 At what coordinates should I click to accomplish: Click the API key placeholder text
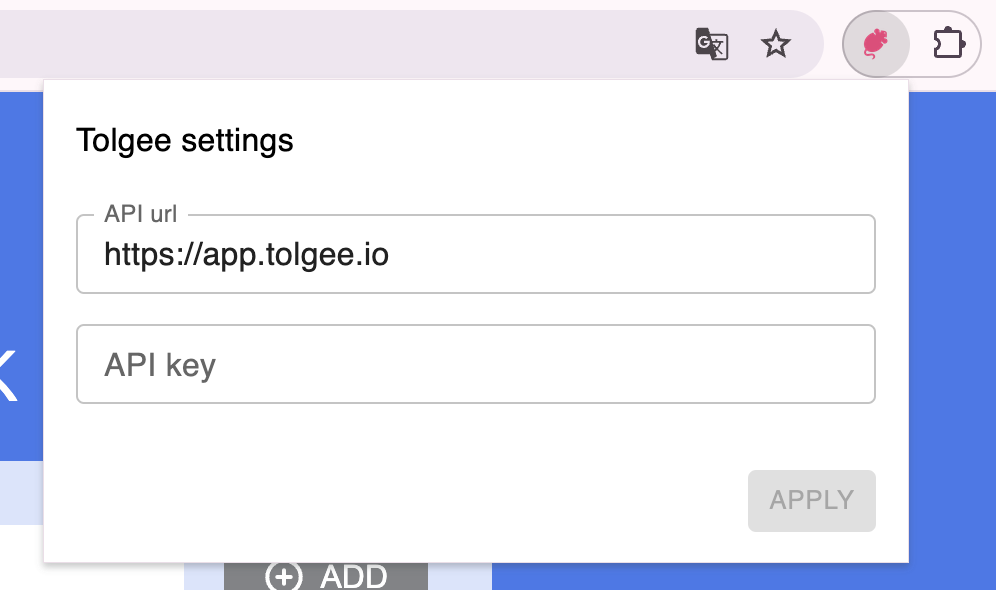[159, 364]
